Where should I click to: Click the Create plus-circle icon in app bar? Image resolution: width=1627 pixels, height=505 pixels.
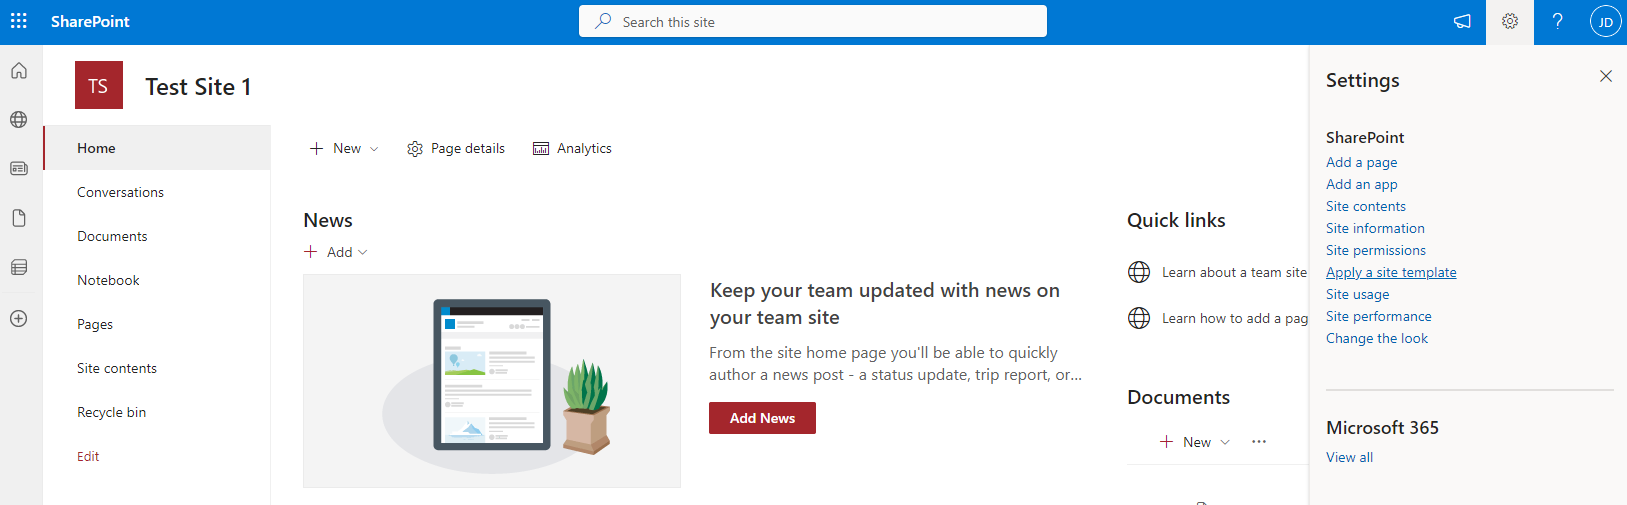(x=19, y=319)
